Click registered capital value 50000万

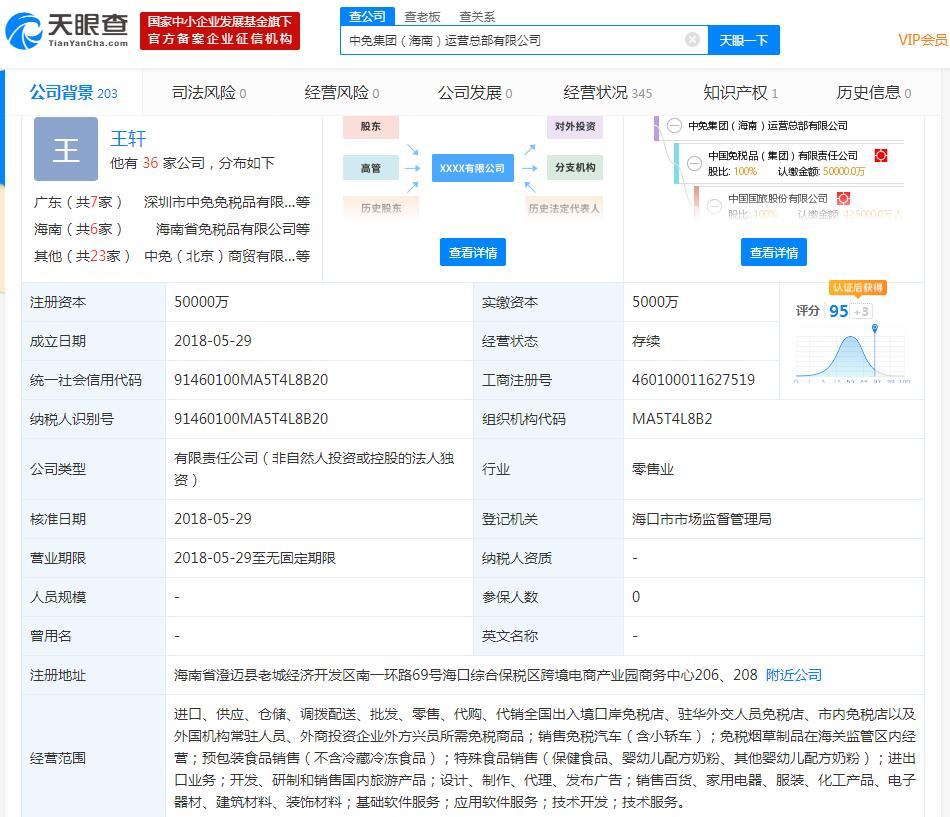pos(201,302)
